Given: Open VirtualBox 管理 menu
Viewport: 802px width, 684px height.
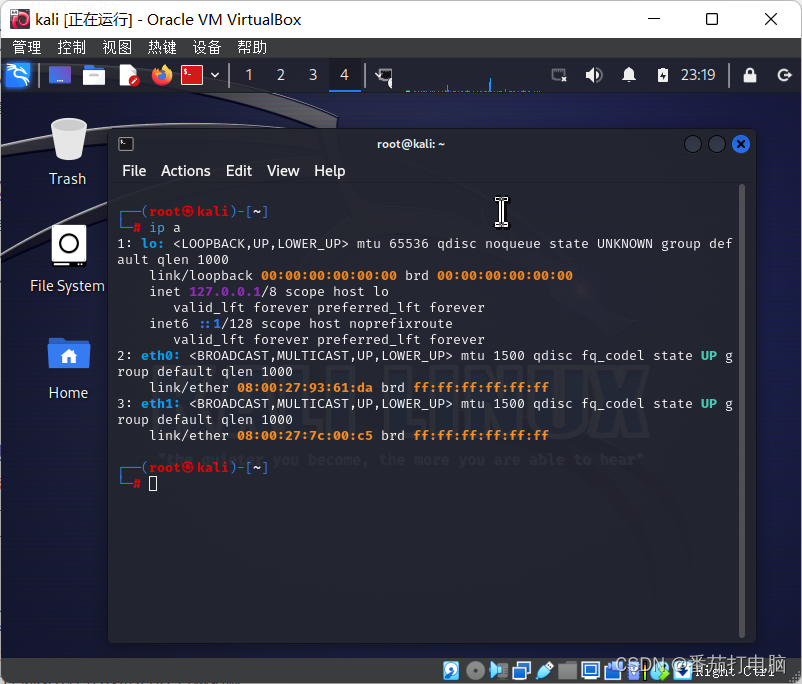Looking at the screenshot, I should (27, 48).
